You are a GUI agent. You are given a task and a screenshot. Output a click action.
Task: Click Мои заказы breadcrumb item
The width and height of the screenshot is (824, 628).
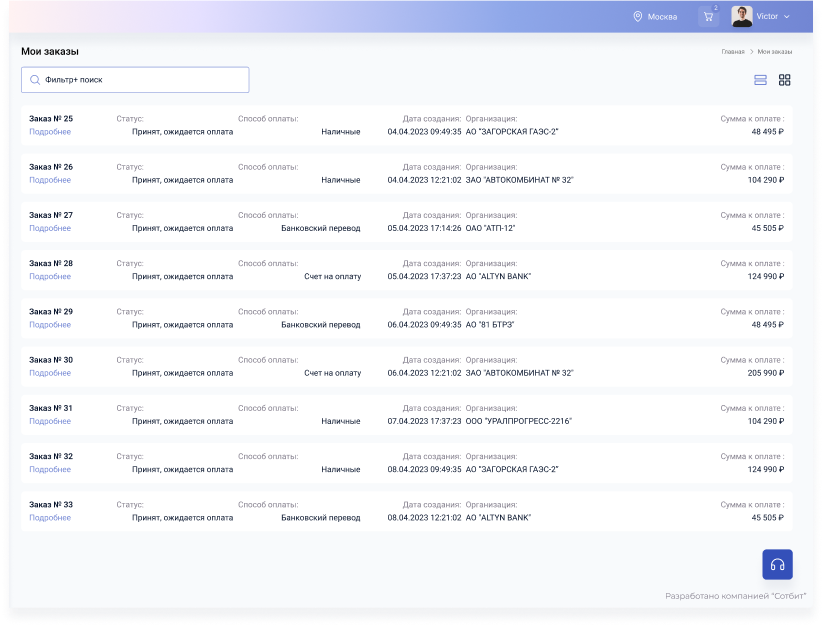774,51
